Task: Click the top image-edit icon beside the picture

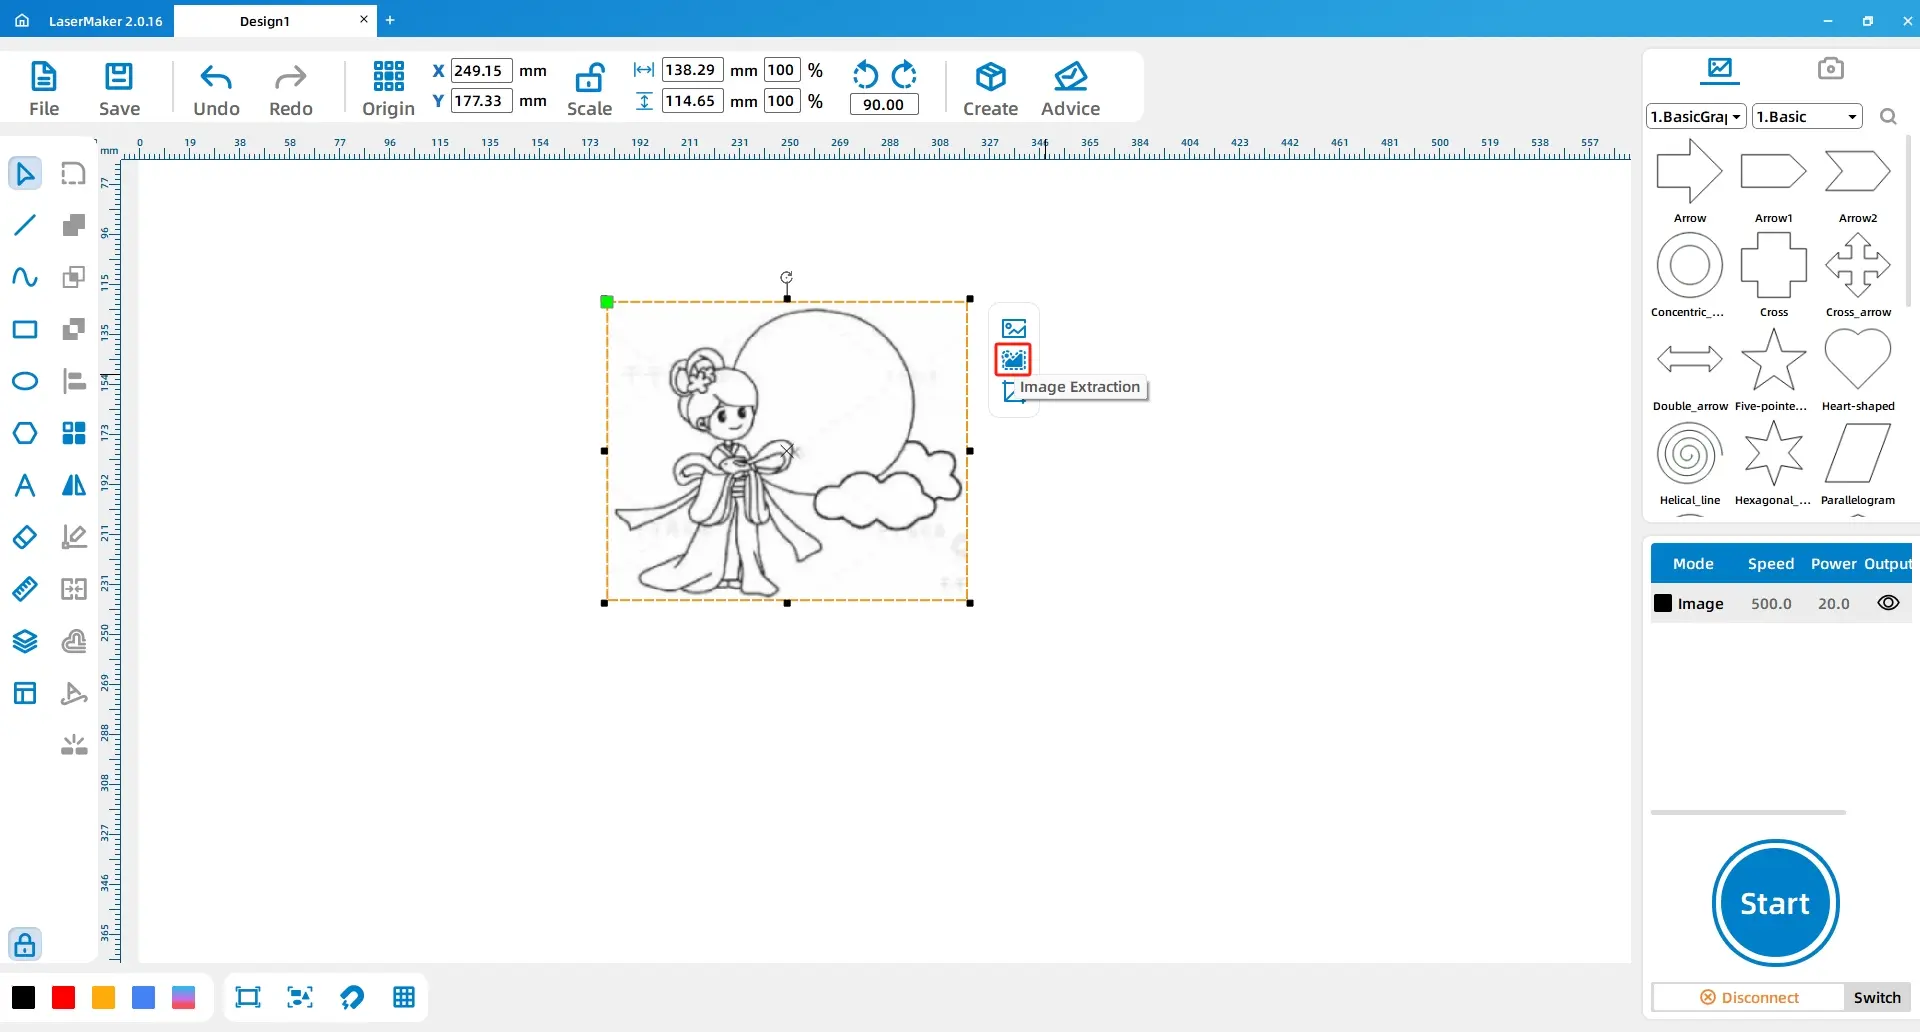Action: [x=1014, y=328]
